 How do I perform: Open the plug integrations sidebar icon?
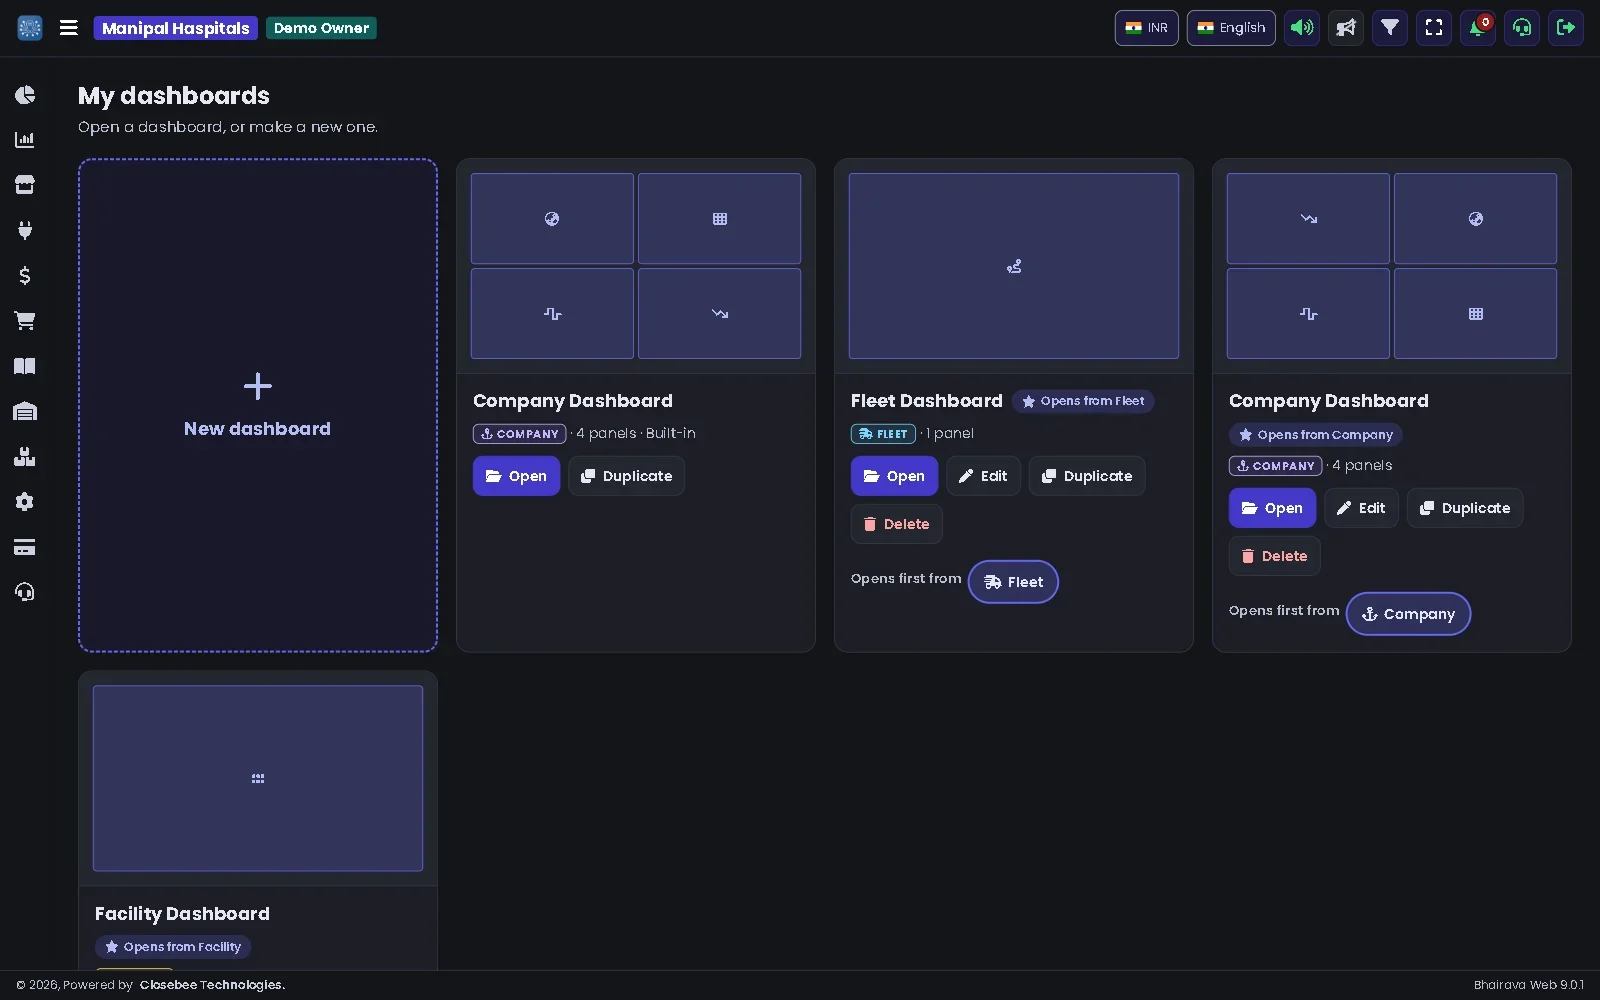click(25, 230)
